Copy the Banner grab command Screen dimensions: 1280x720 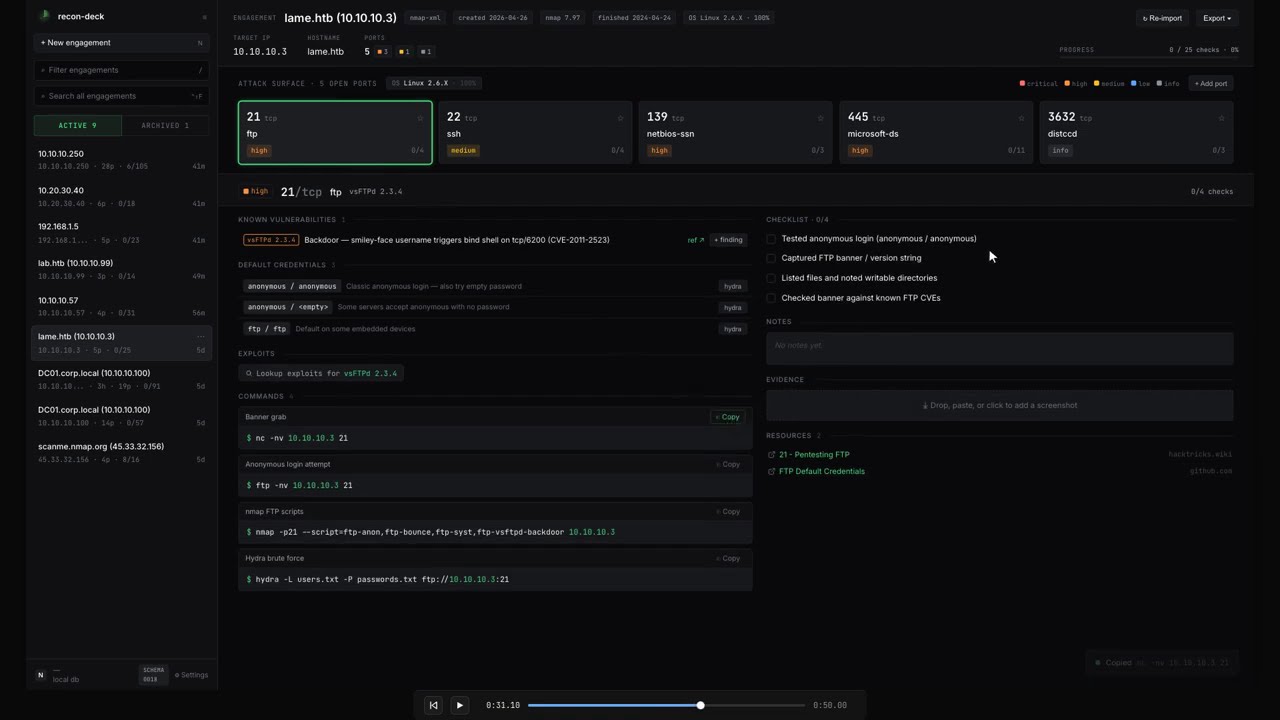(728, 417)
